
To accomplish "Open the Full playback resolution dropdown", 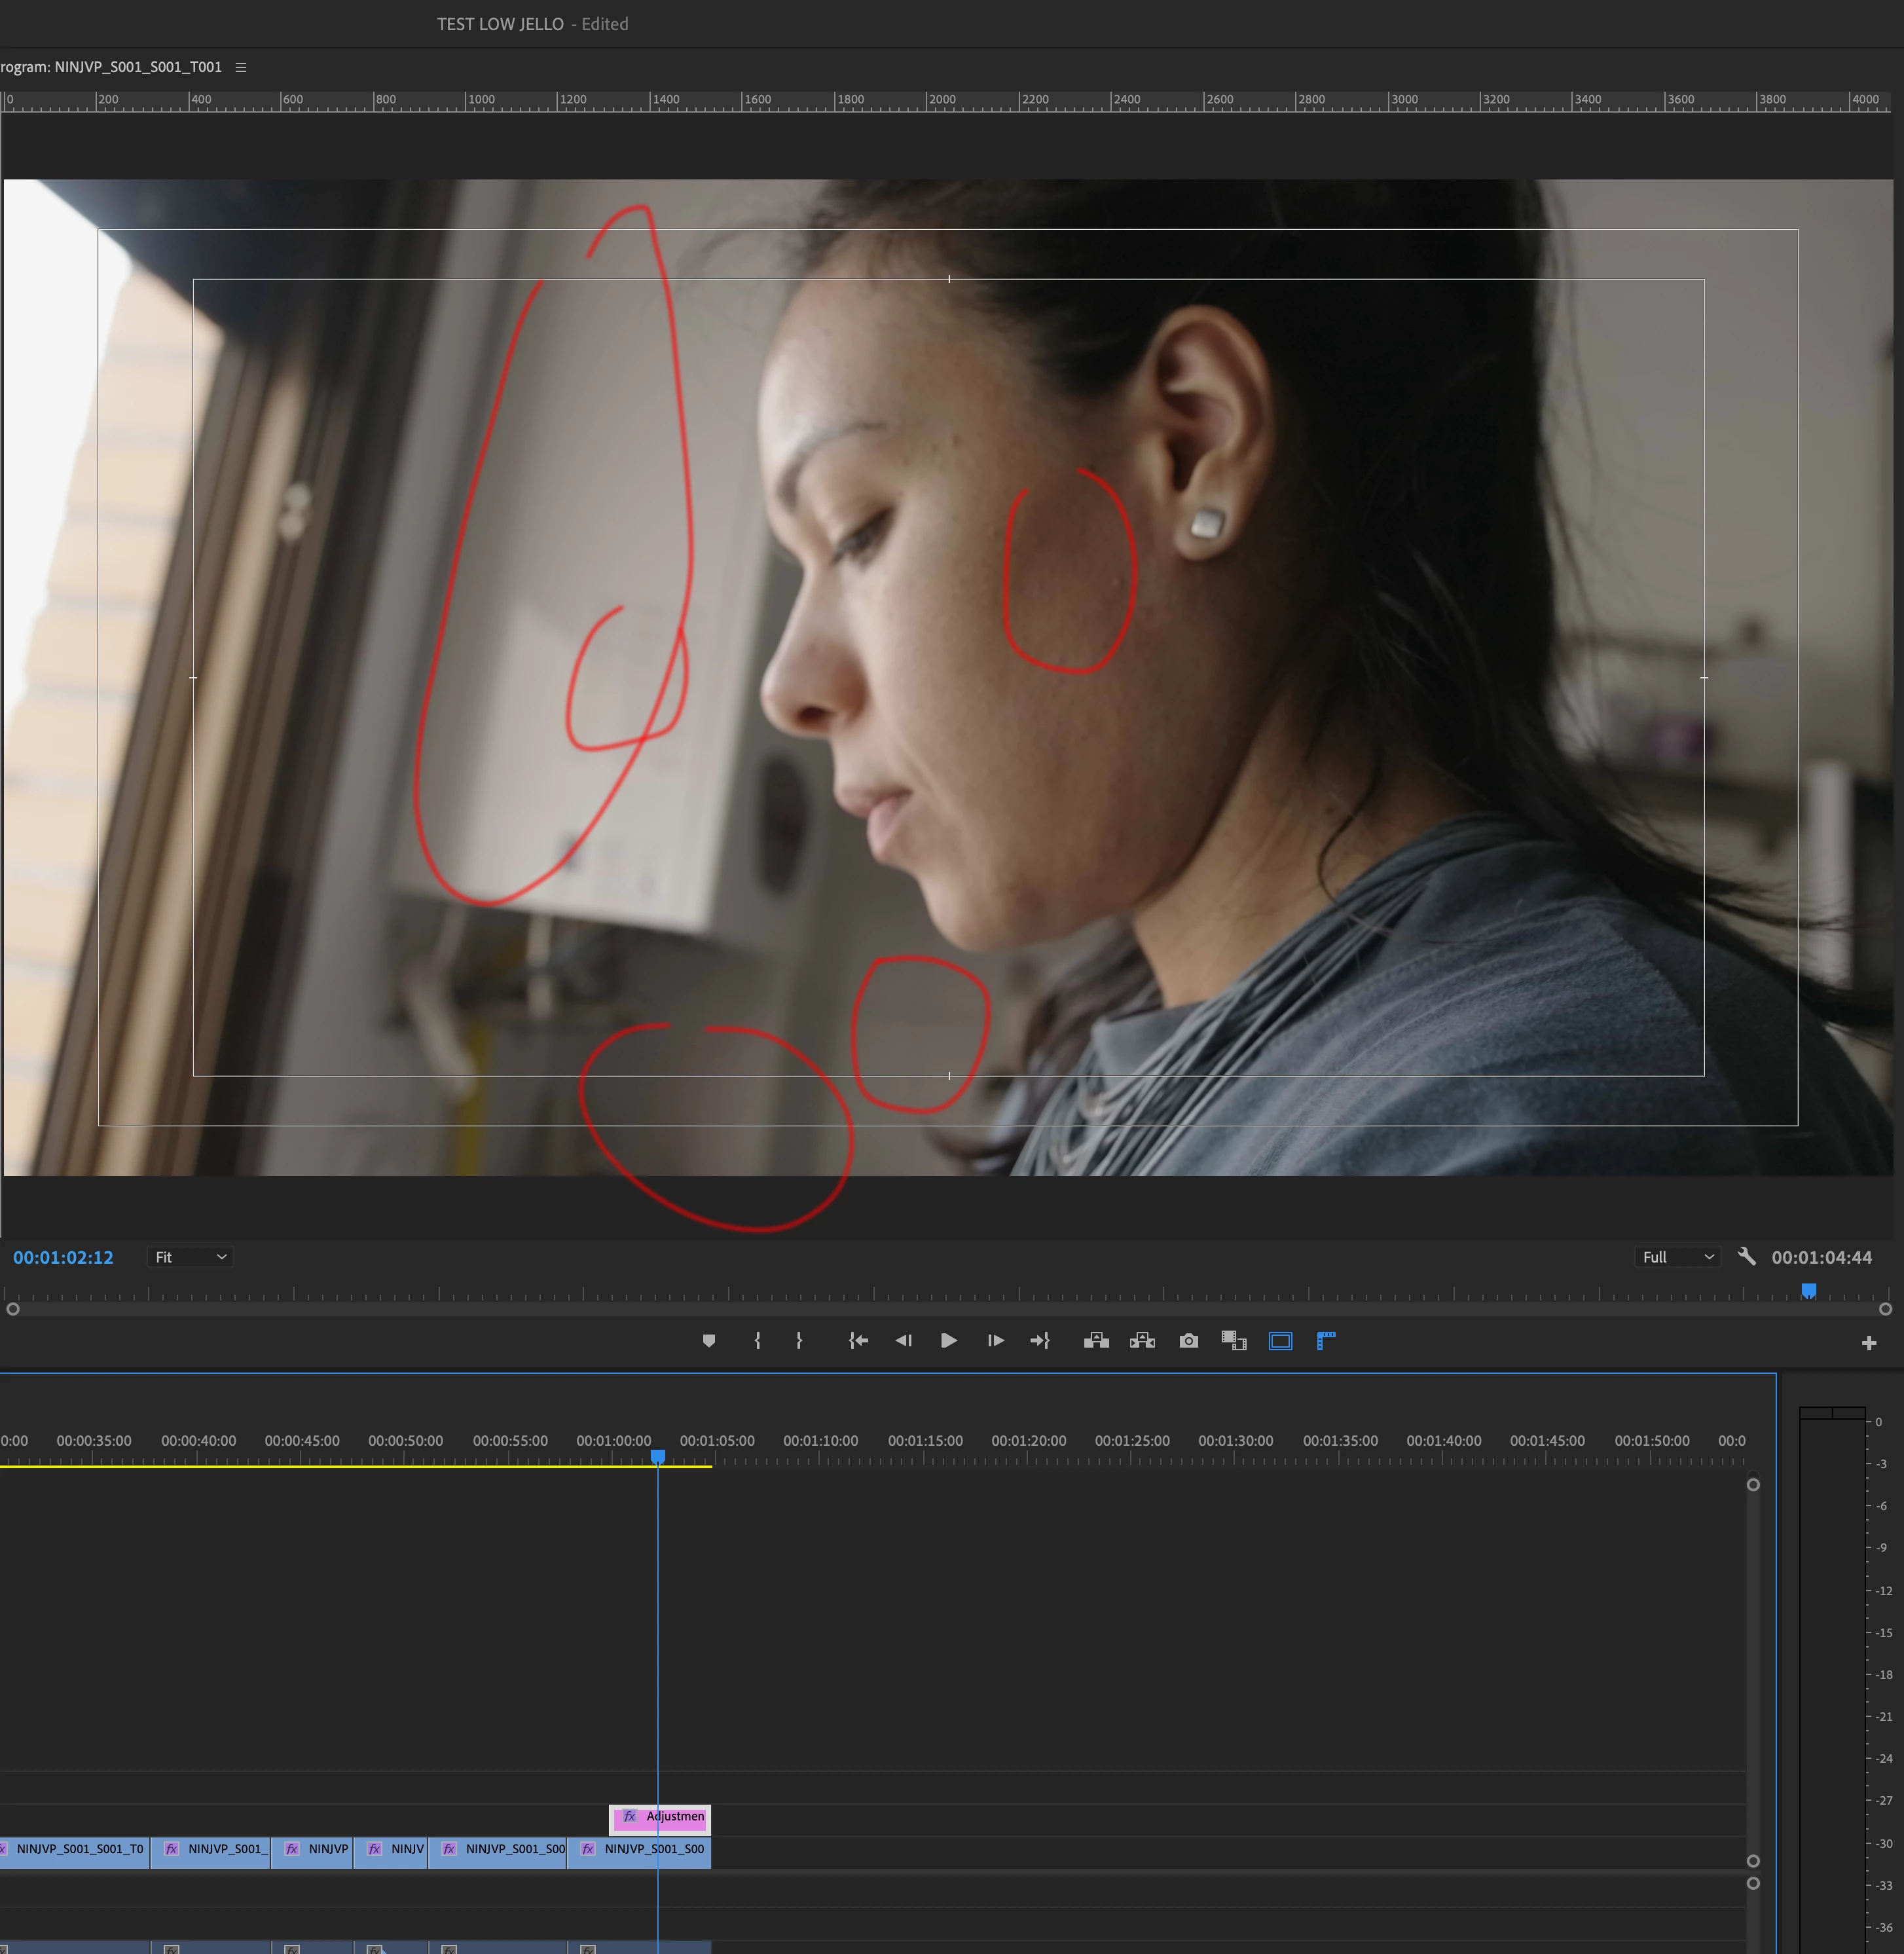I will point(1677,1257).
